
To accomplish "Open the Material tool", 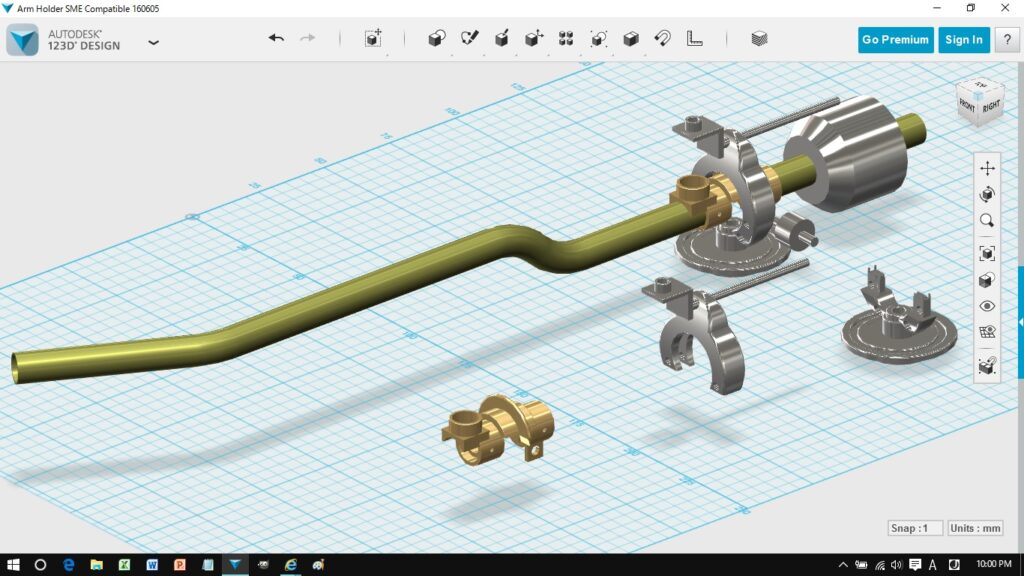I will [x=759, y=39].
